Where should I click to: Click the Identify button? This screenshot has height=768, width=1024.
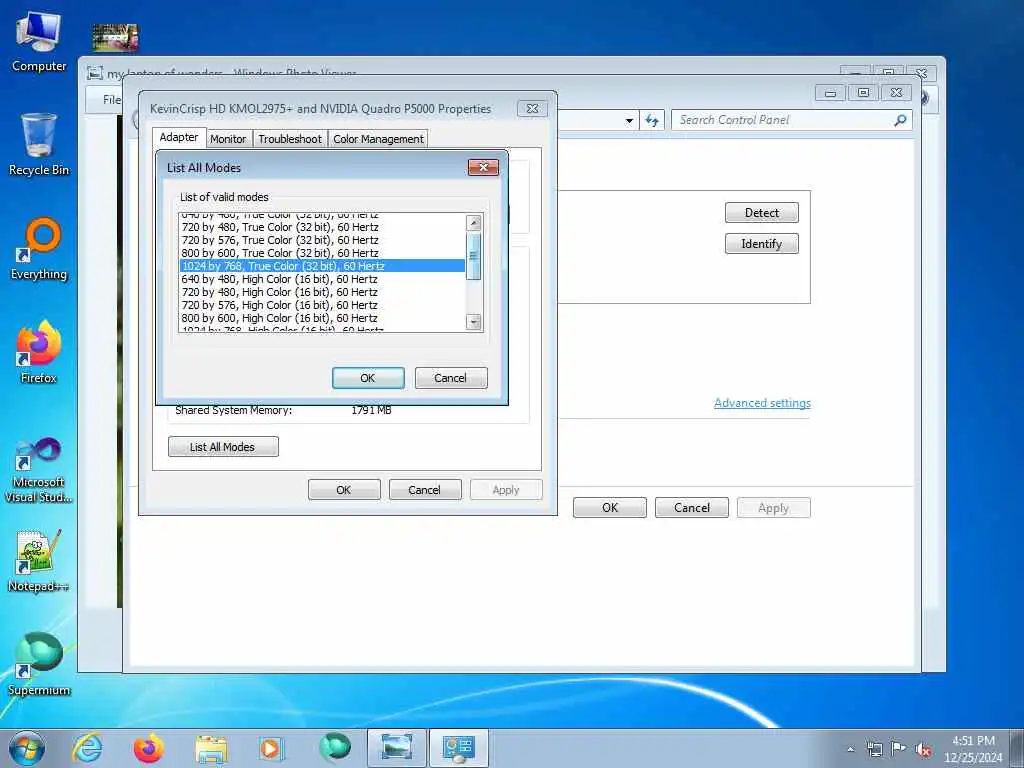point(761,244)
